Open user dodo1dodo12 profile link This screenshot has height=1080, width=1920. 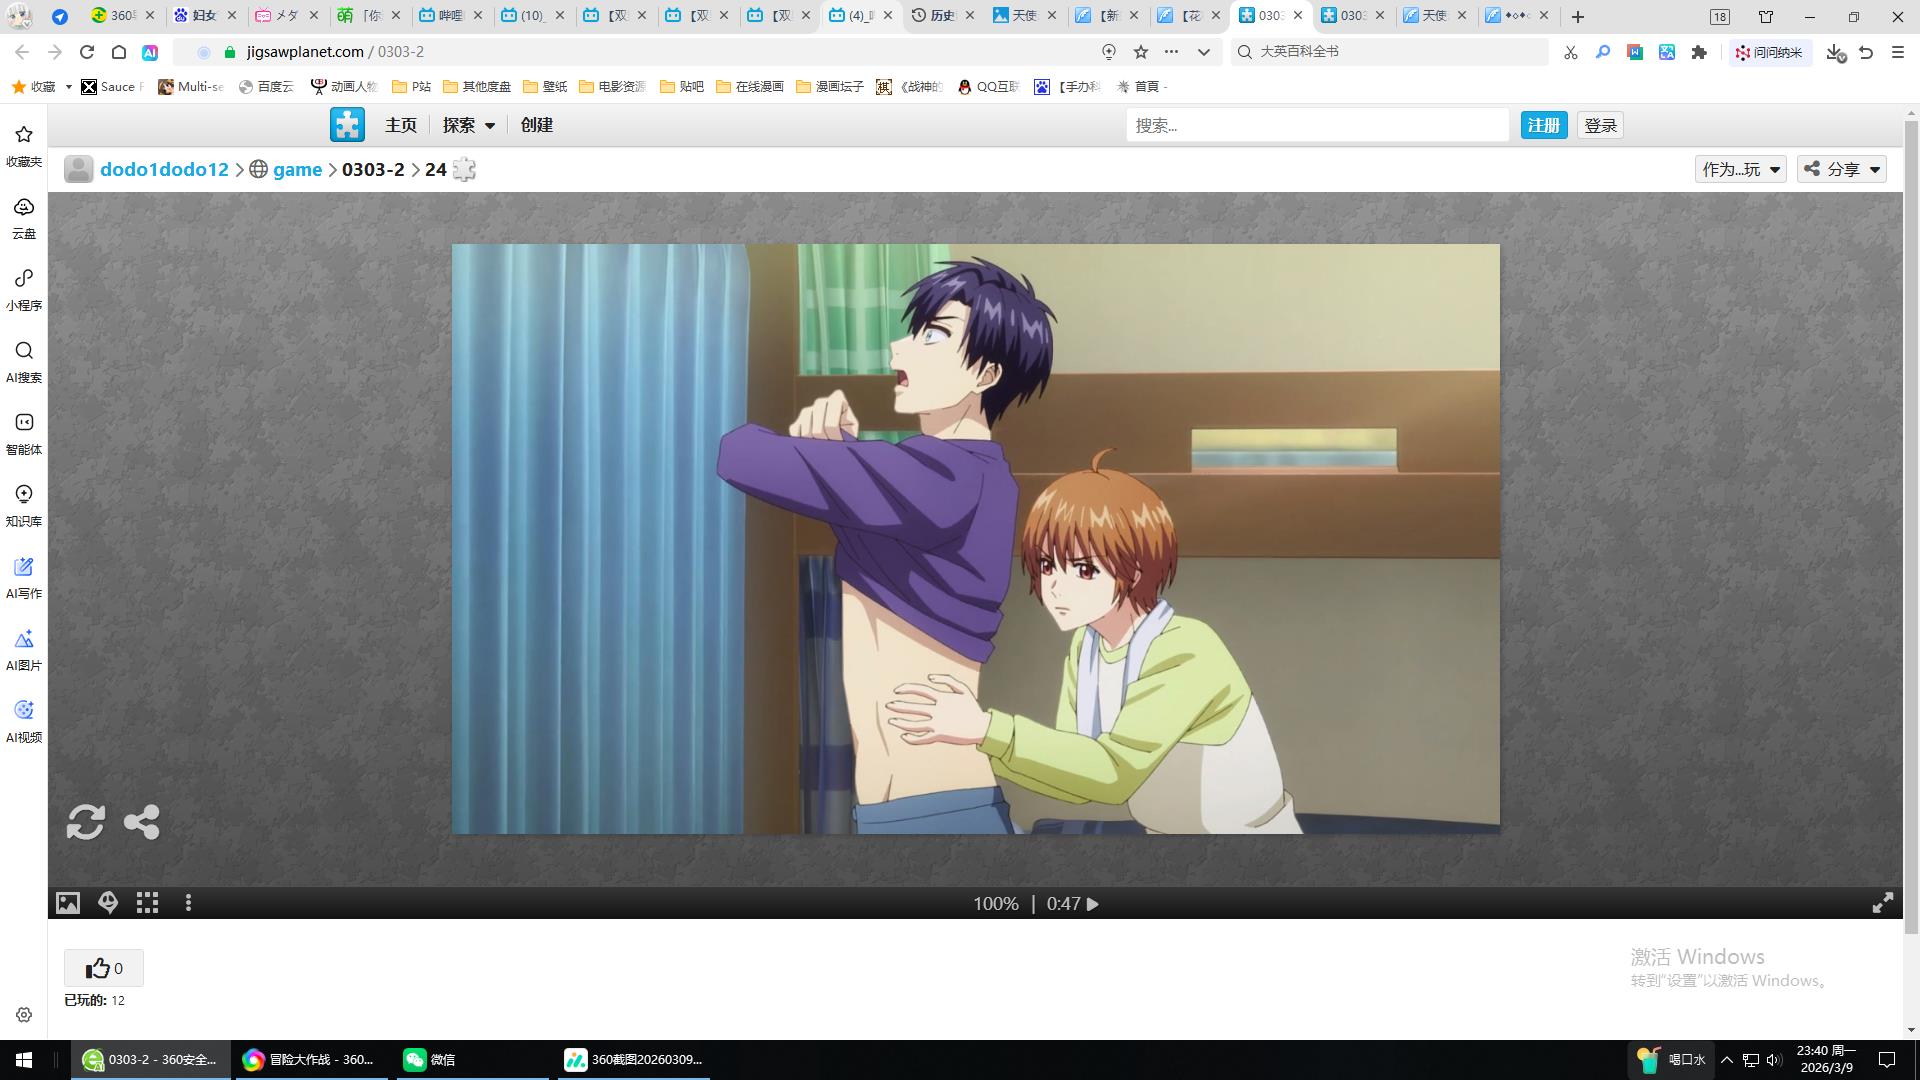click(x=164, y=169)
